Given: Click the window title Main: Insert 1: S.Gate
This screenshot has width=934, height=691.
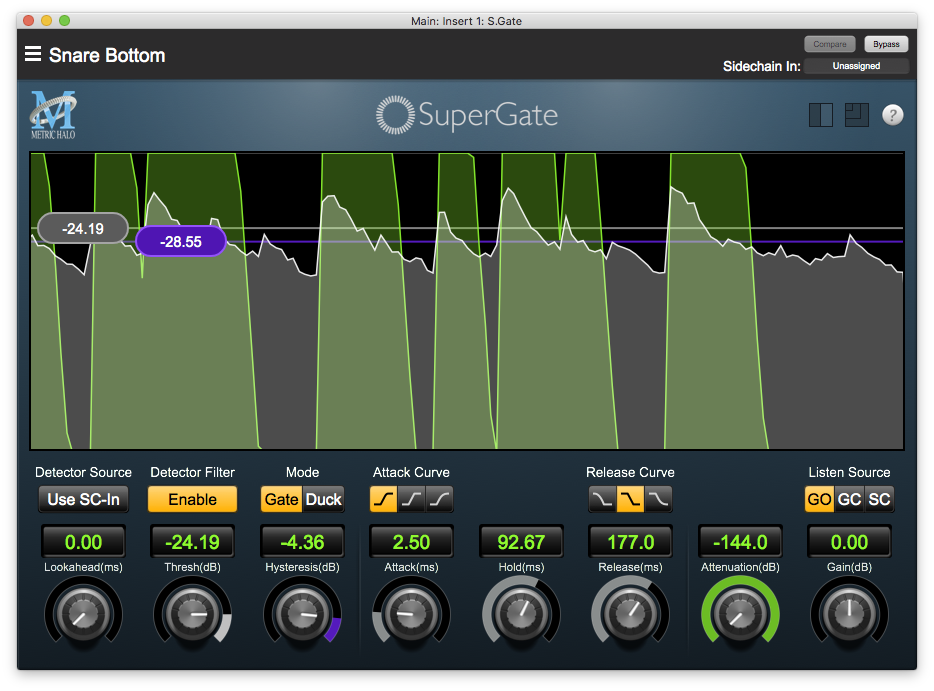Looking at the screenshot, I should (466, 21).
